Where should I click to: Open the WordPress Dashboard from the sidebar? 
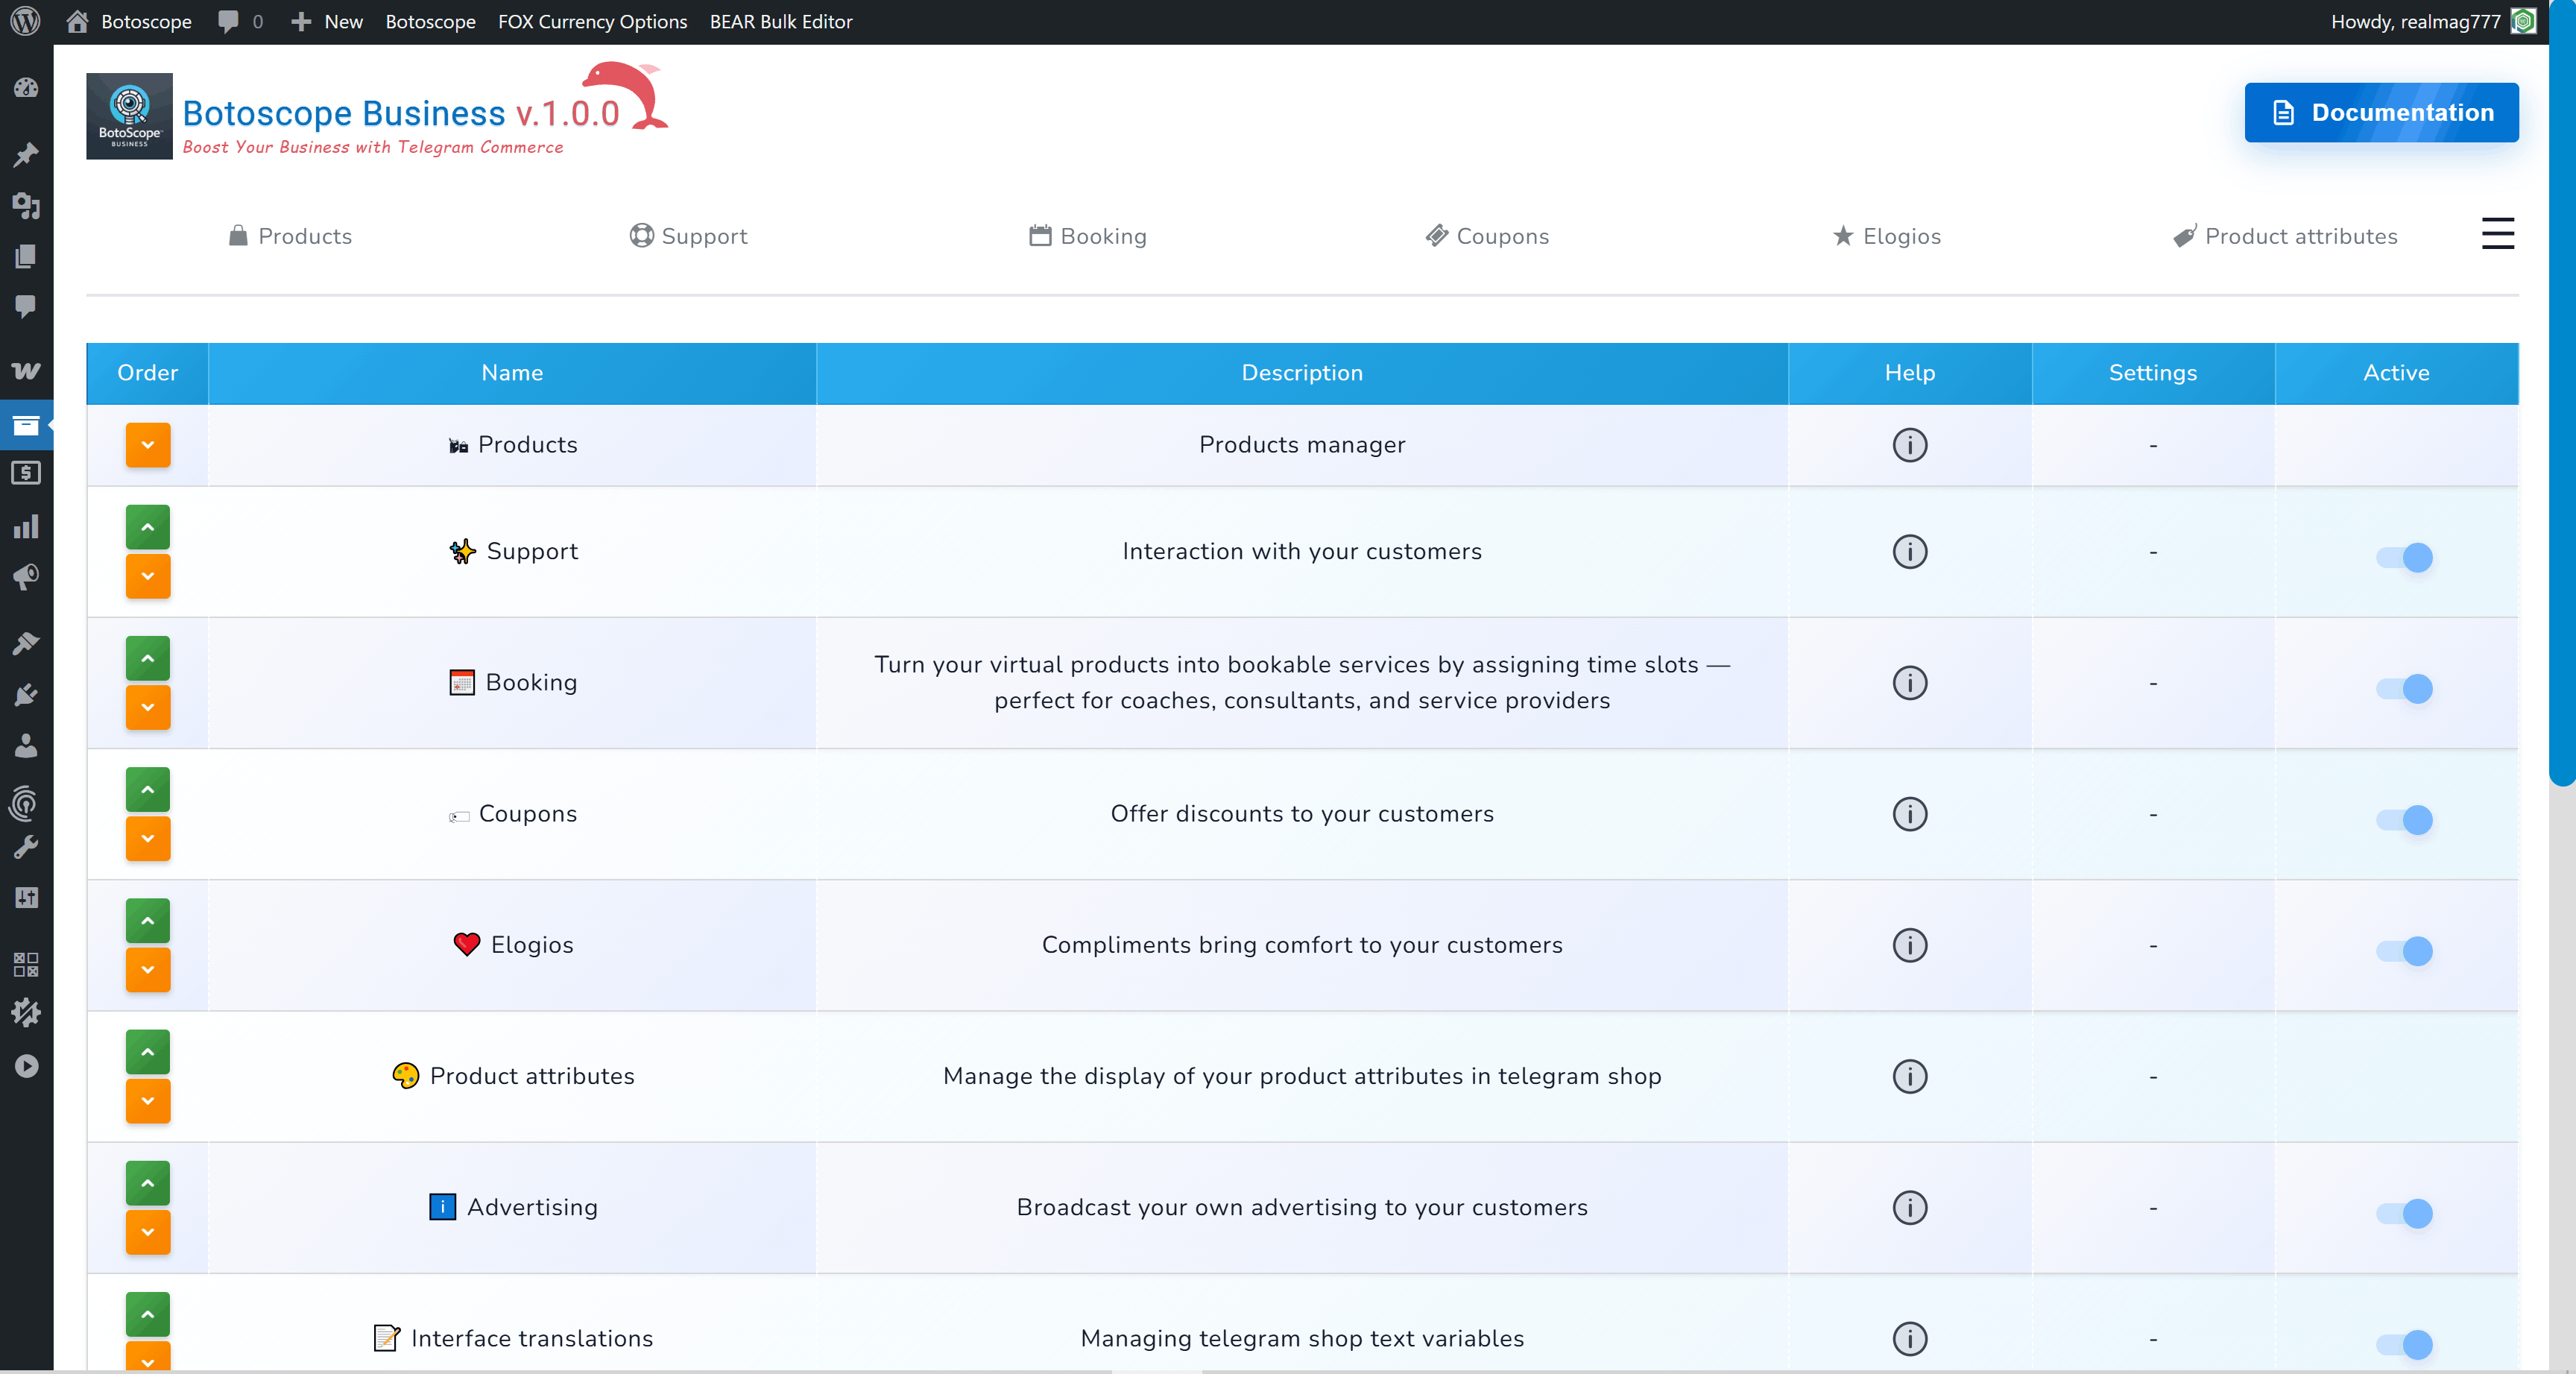pos(26,88)
